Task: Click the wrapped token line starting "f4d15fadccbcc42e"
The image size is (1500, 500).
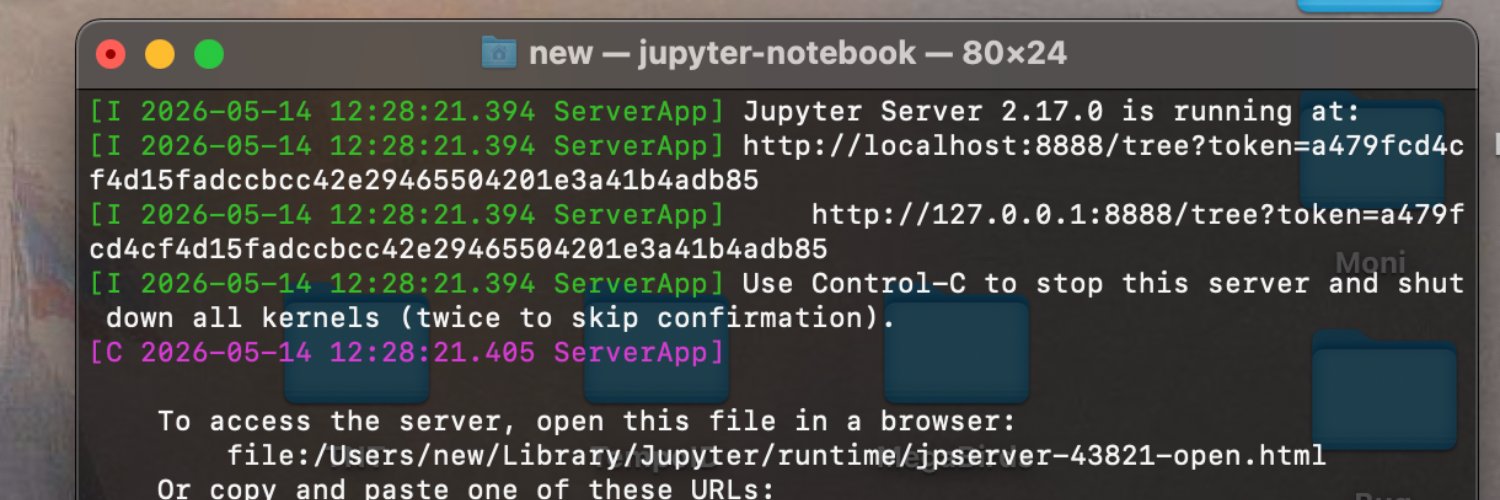Action: 424,181
